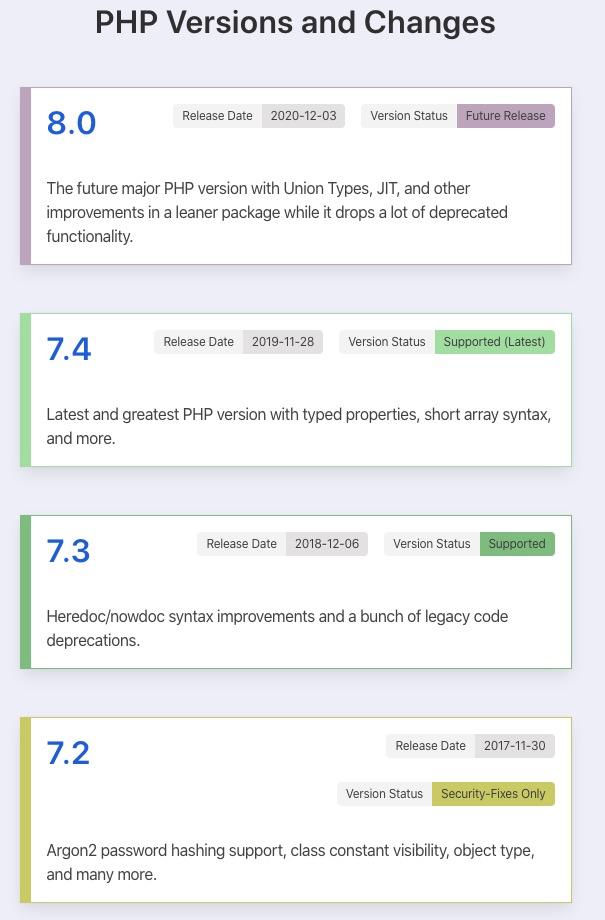Click the Supported (Latest) status badge
Screen dimensions: 605x920
(x=494, y=342)
